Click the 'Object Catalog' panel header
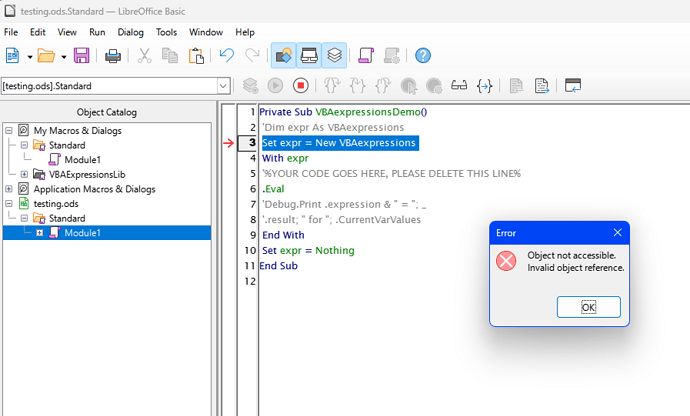Screen dimensions: 690x416 click(106, 112)
